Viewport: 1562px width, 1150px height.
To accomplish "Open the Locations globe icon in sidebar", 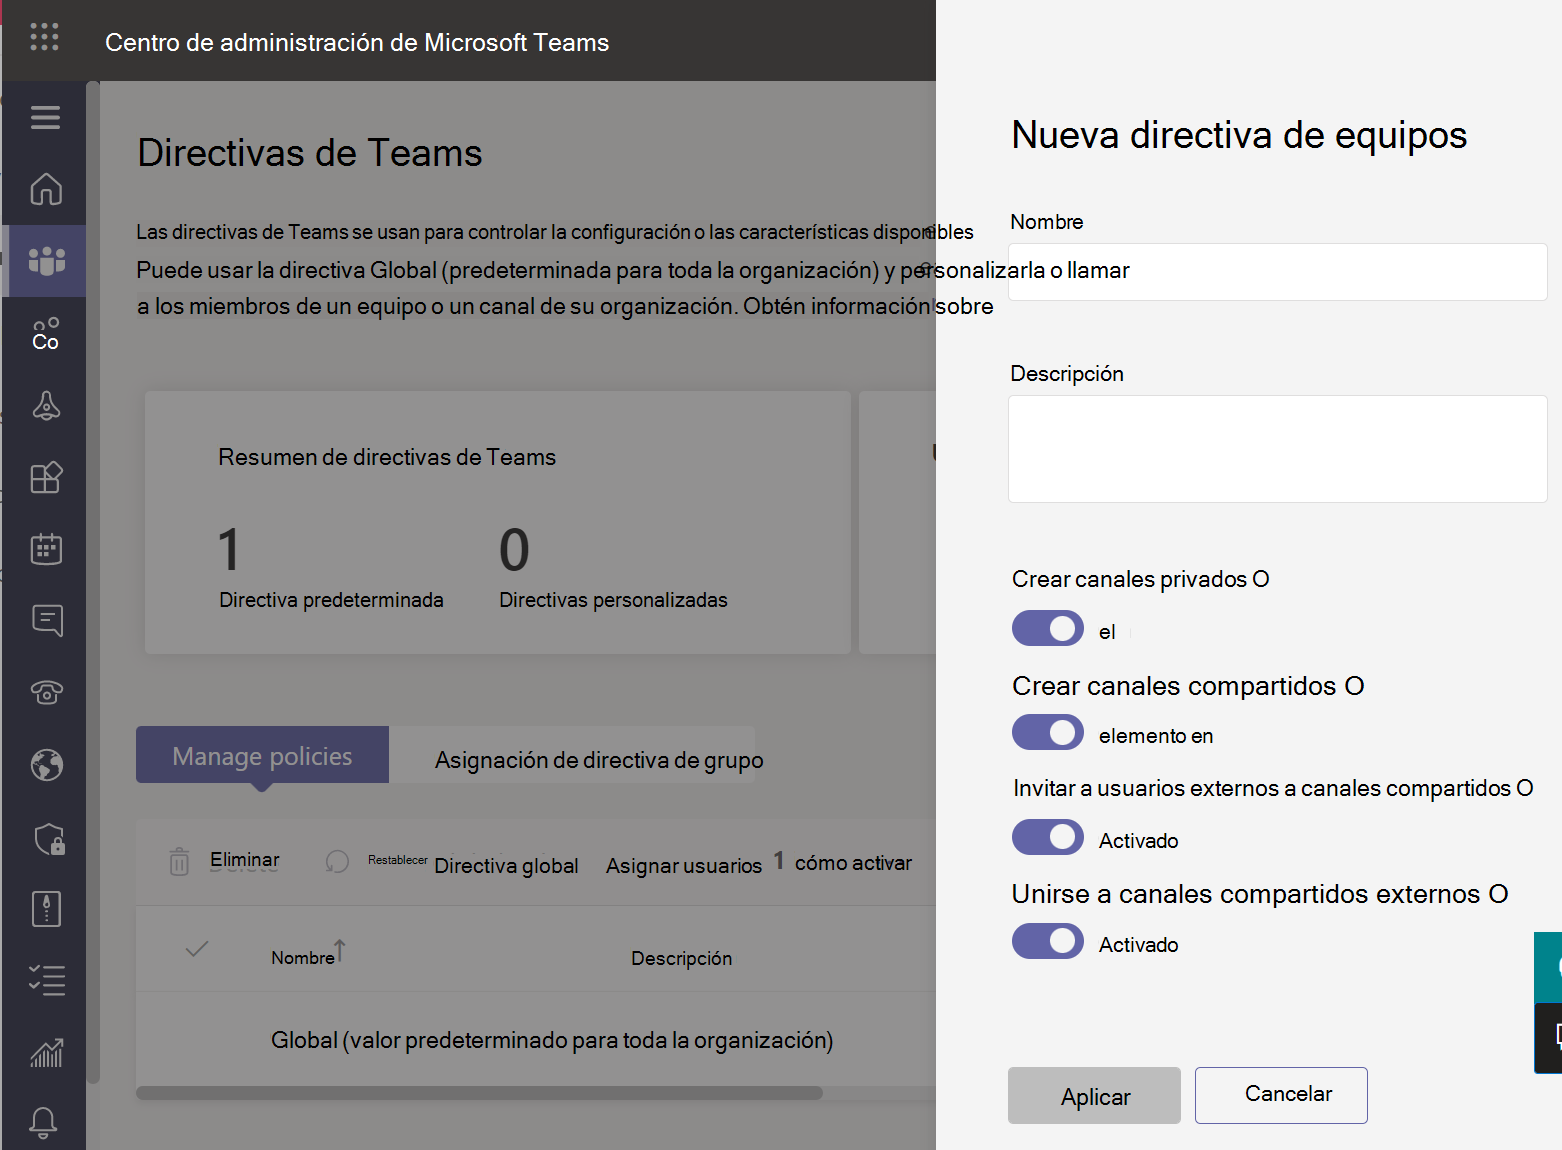I will tap(47, 765).
